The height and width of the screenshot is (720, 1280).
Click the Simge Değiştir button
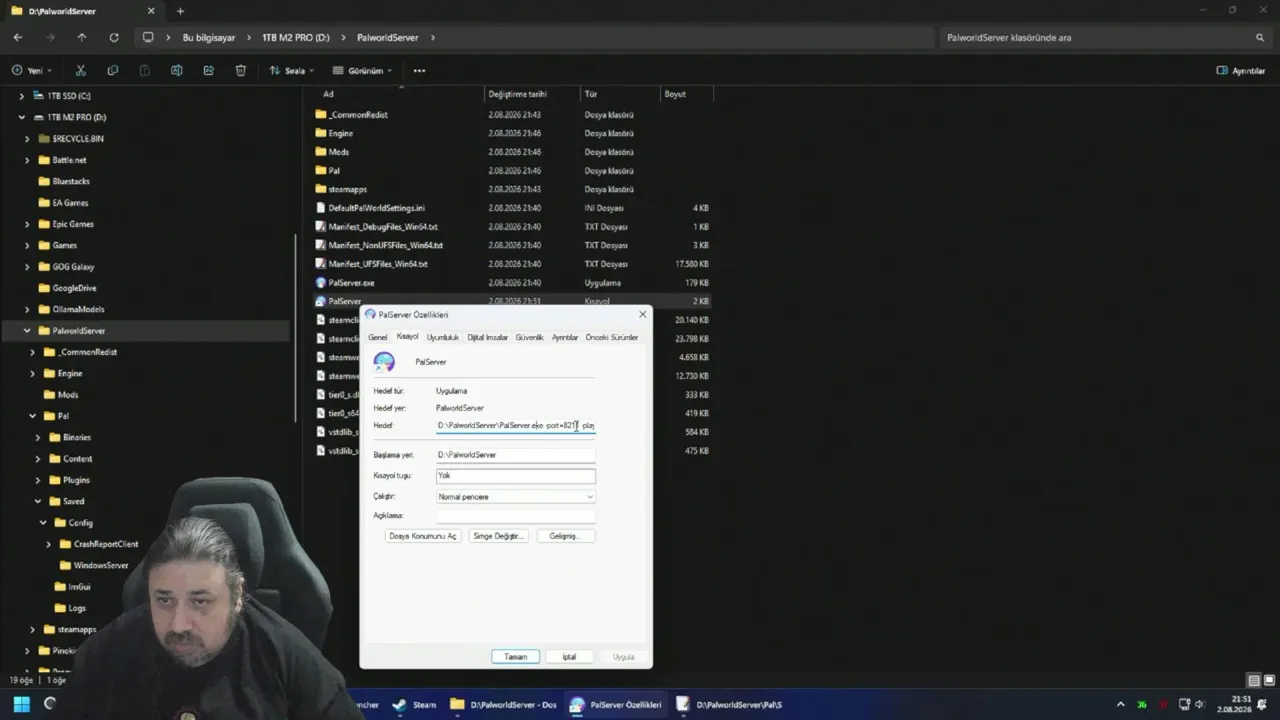coord(498,536)
